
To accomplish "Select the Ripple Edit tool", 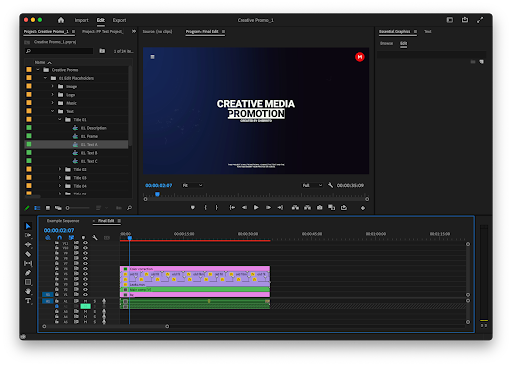I will click(28, 245).
